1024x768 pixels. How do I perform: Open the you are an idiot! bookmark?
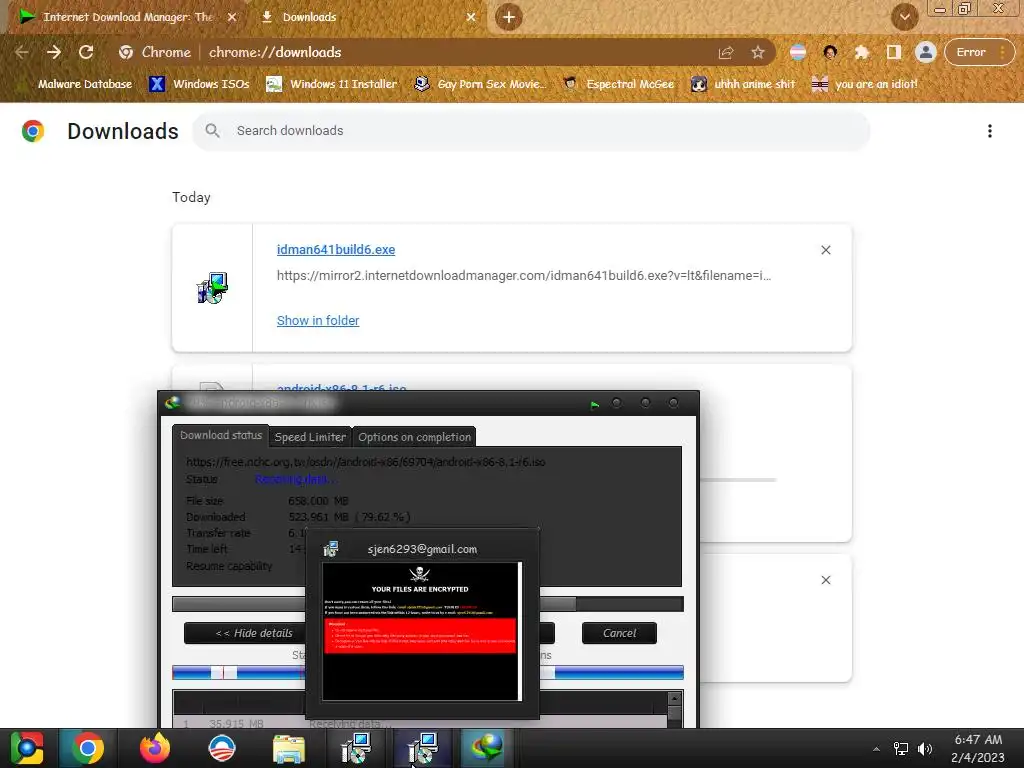865,84
